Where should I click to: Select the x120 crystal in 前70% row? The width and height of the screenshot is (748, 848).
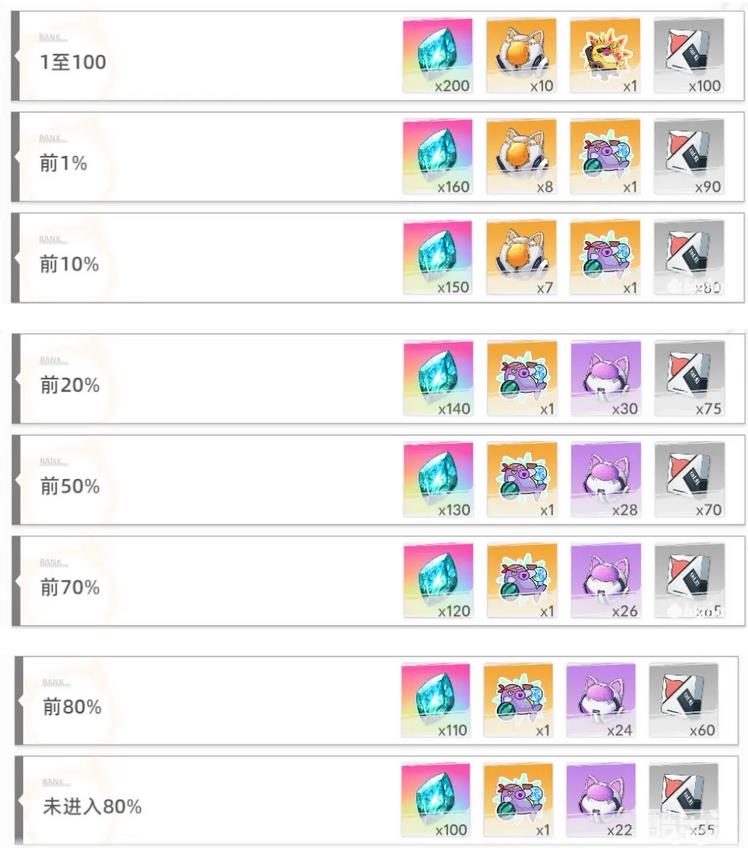(x=439, y=581)
